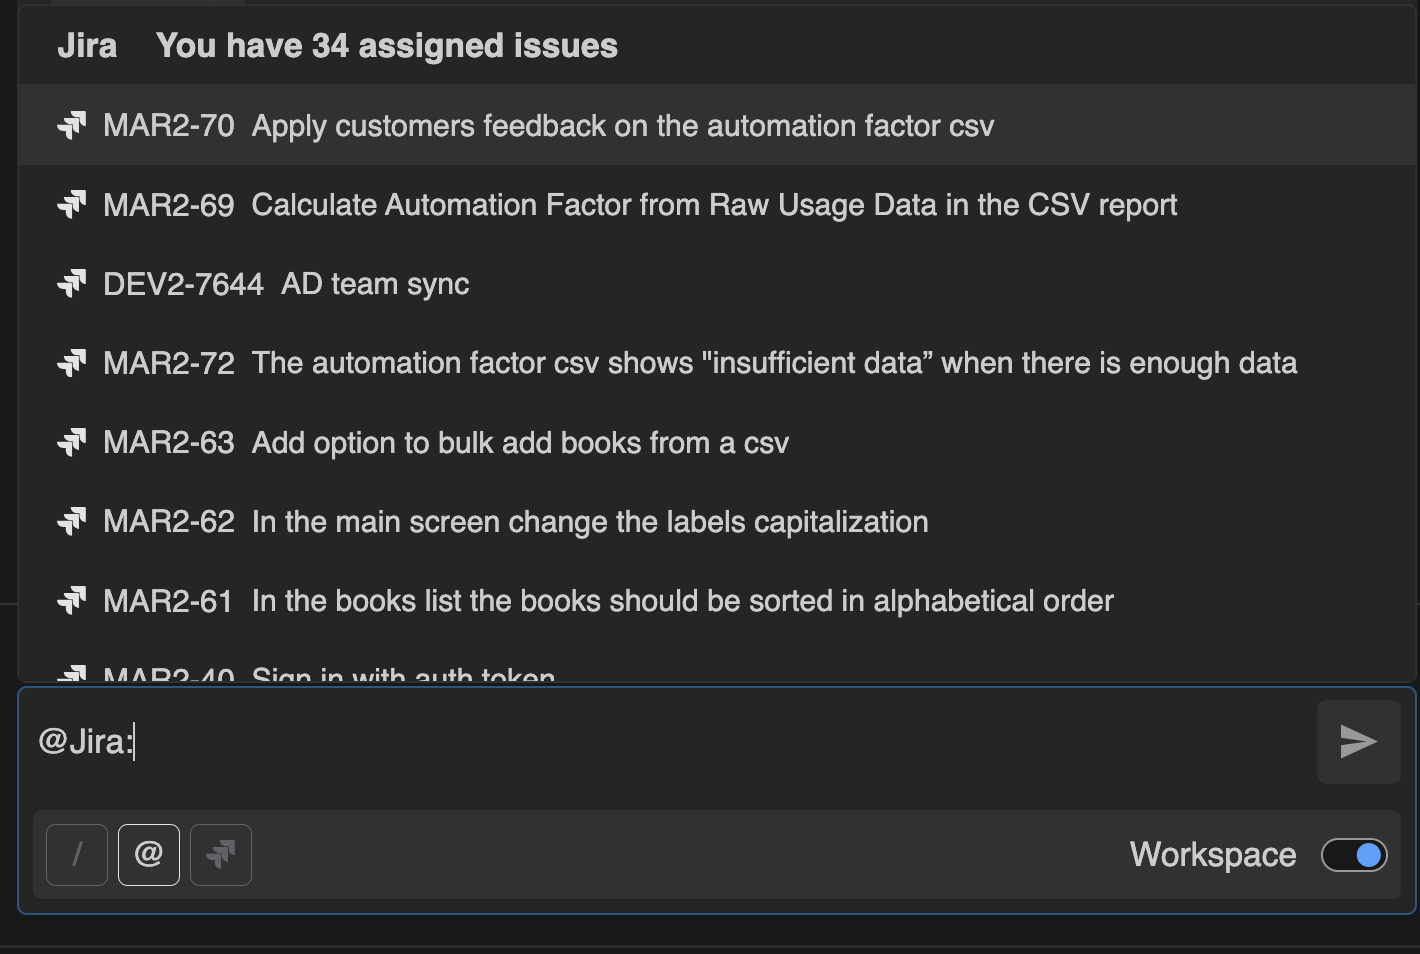
Task: Click the Workspace label text
Action: click(x=1212, y=855)
